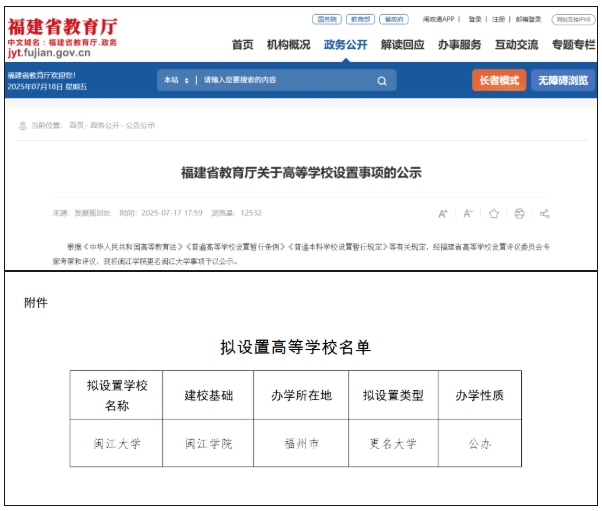Share the article via share icon
This screenshot has height=511, width=602.
[545, 213]
